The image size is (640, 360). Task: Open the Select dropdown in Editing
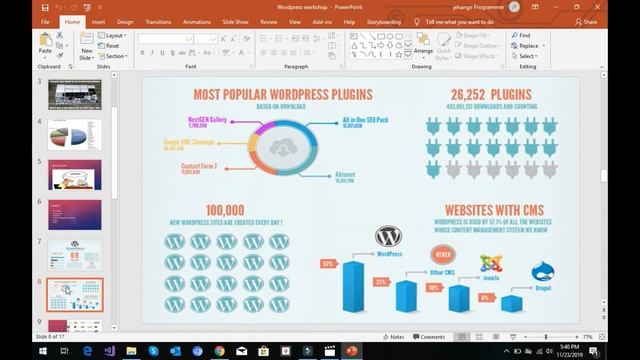(525, 56)
